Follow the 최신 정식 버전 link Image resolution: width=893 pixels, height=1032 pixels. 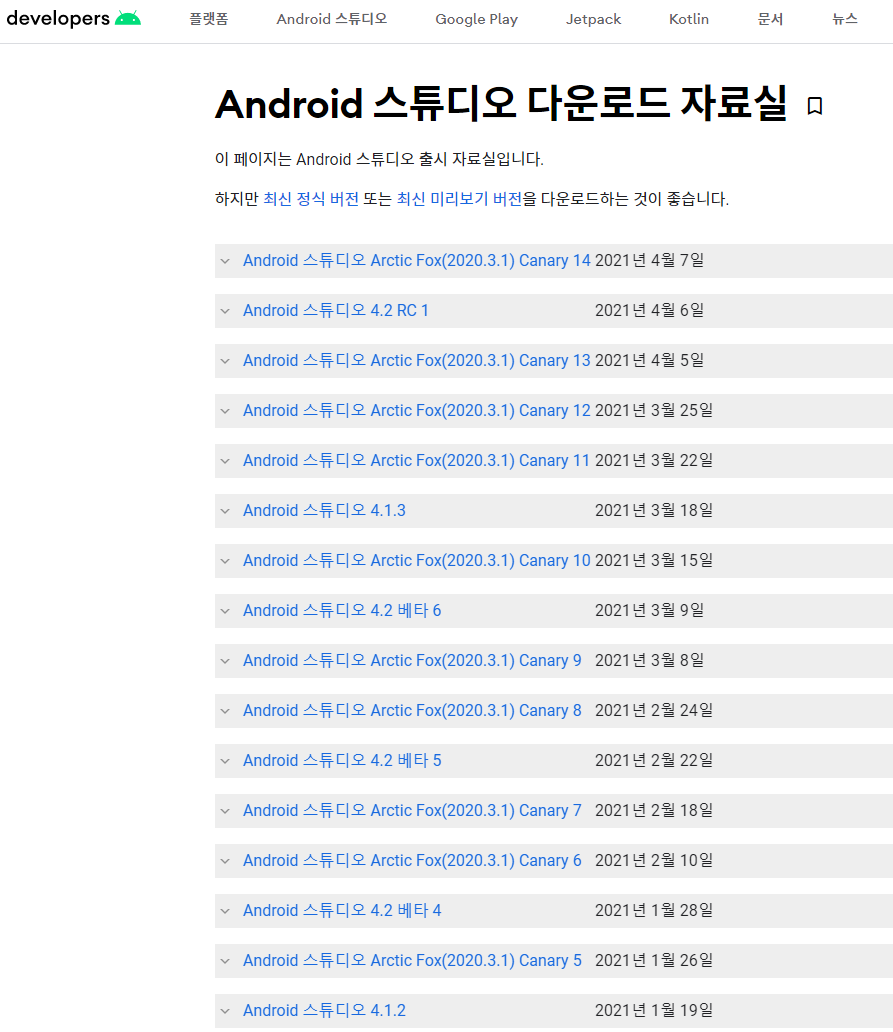click(311, 199)
